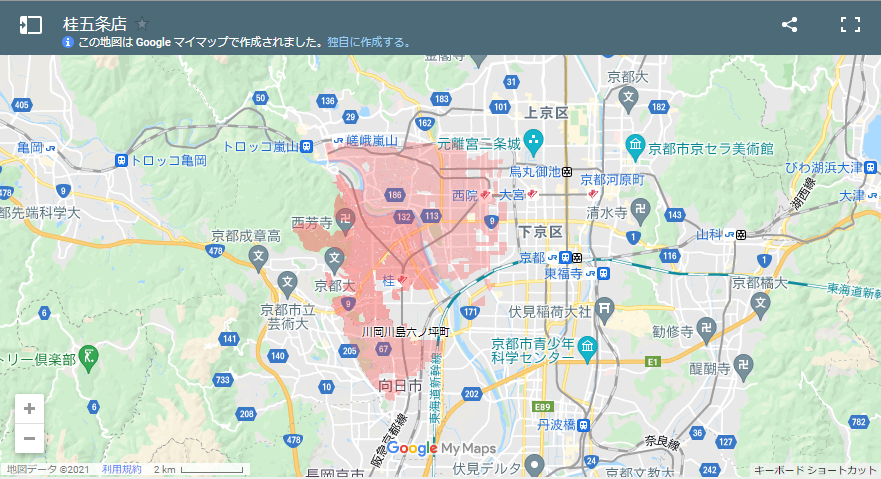The width and height of the screenshot is (881, 479).
Task: Click the 下京区 ward label
Action: click(541, 231)
